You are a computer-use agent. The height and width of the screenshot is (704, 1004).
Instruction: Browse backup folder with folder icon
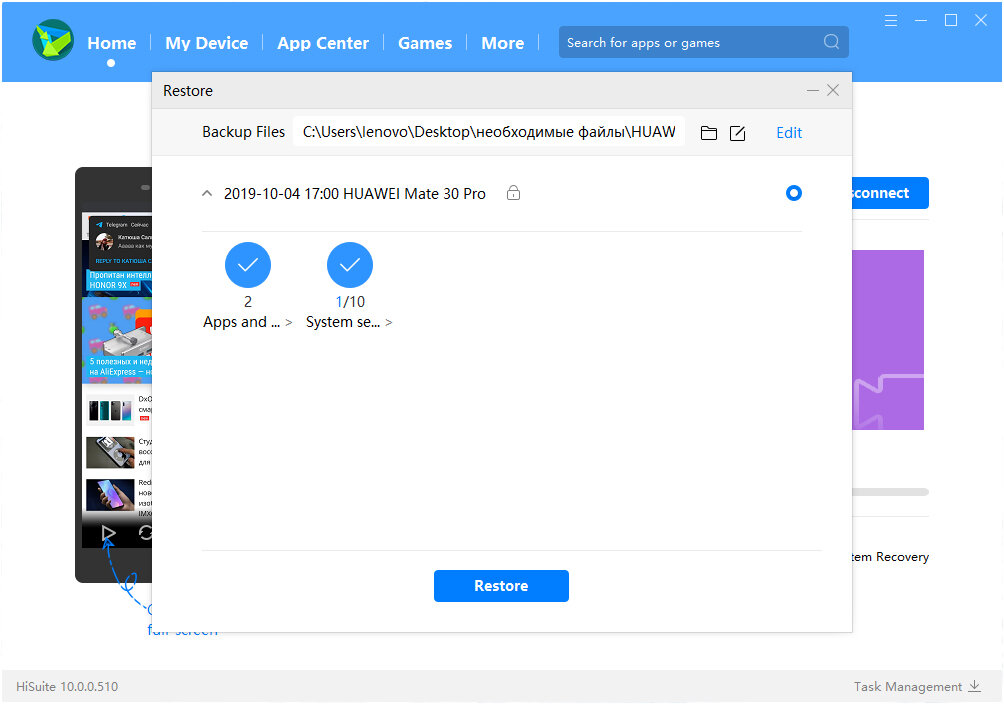(x=709, y=133)
